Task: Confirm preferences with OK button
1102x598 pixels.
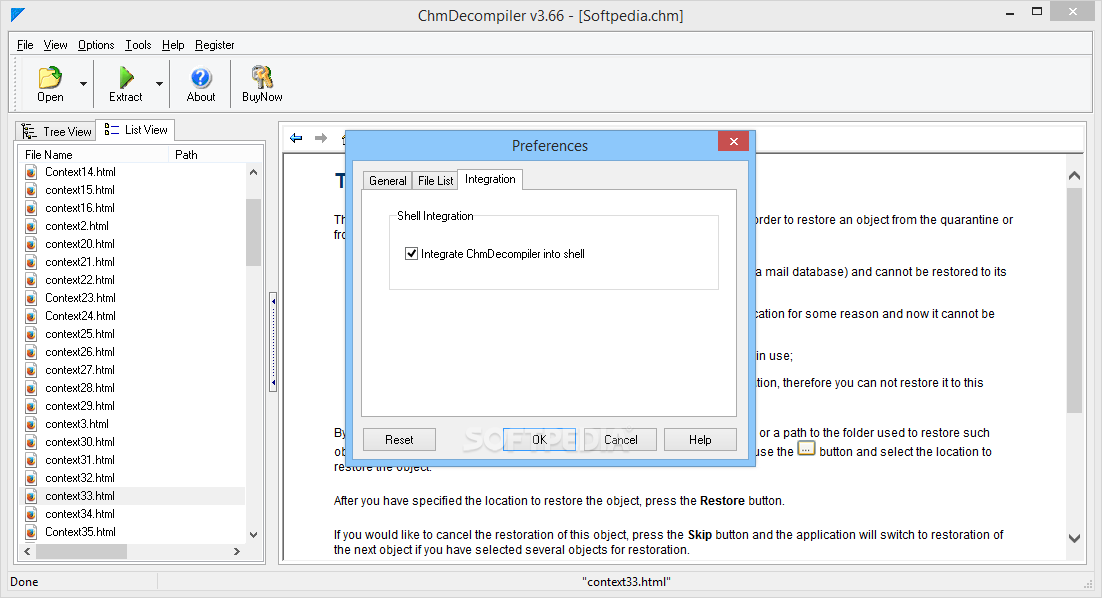Action: coord(539,440)
